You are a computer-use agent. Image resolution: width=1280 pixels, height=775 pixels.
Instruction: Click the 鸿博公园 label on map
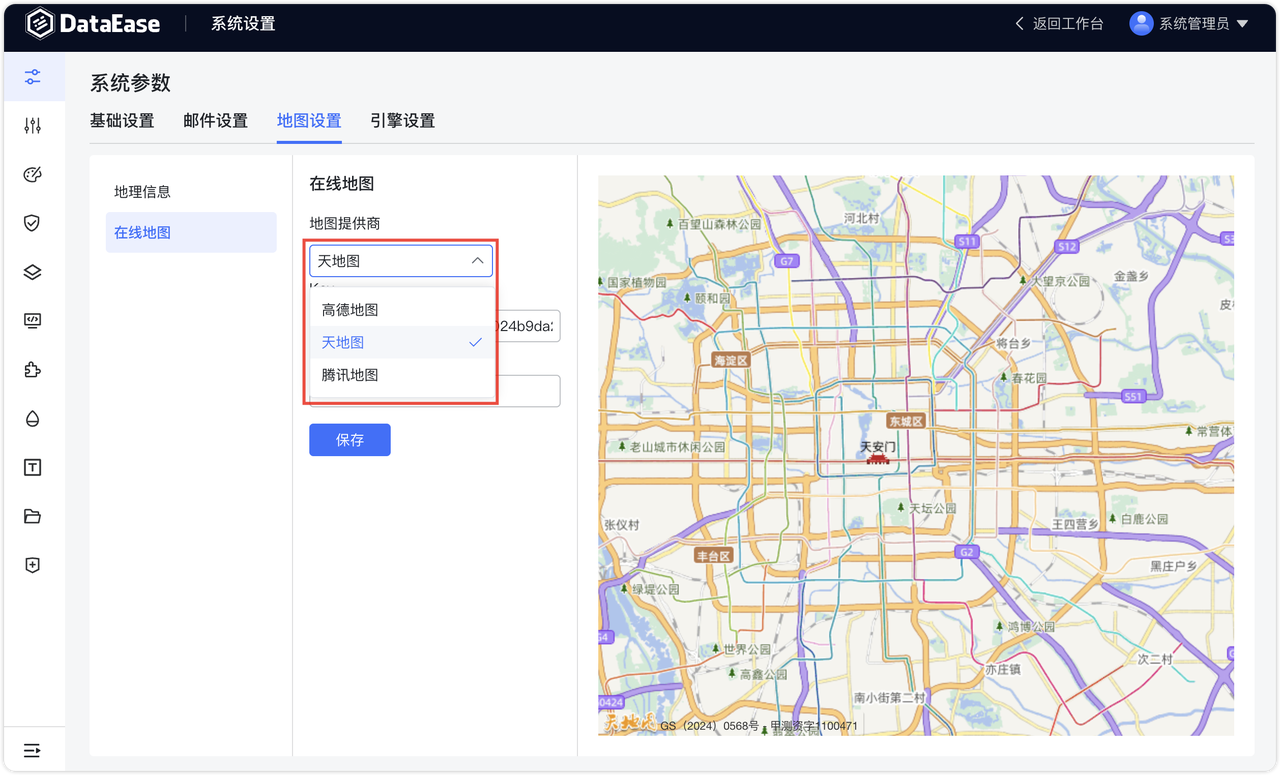(1031, 627)
